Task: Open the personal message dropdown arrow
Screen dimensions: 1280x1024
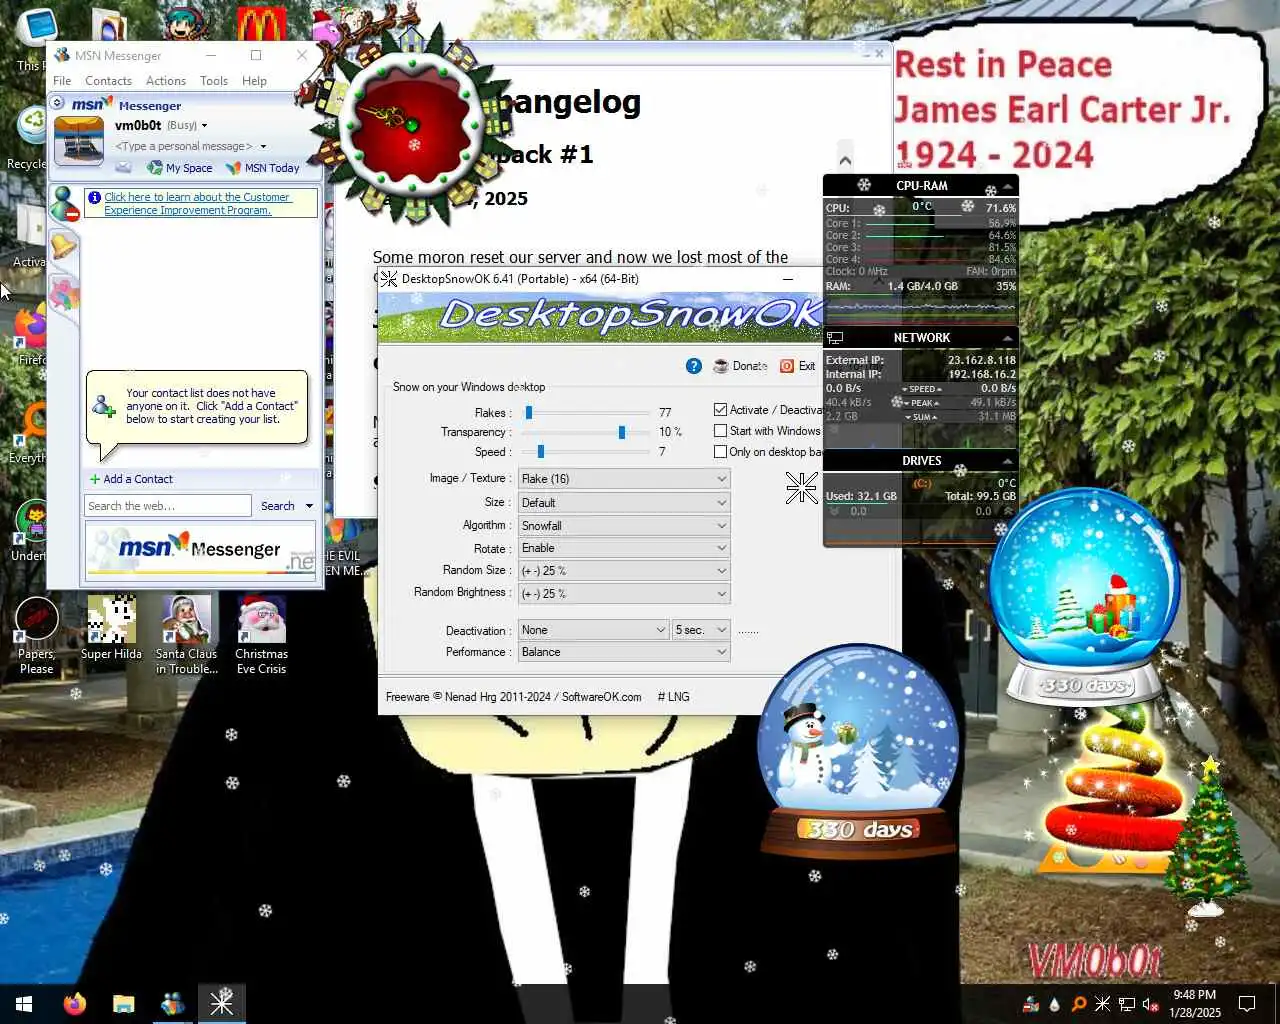Action: coord(263,146)
